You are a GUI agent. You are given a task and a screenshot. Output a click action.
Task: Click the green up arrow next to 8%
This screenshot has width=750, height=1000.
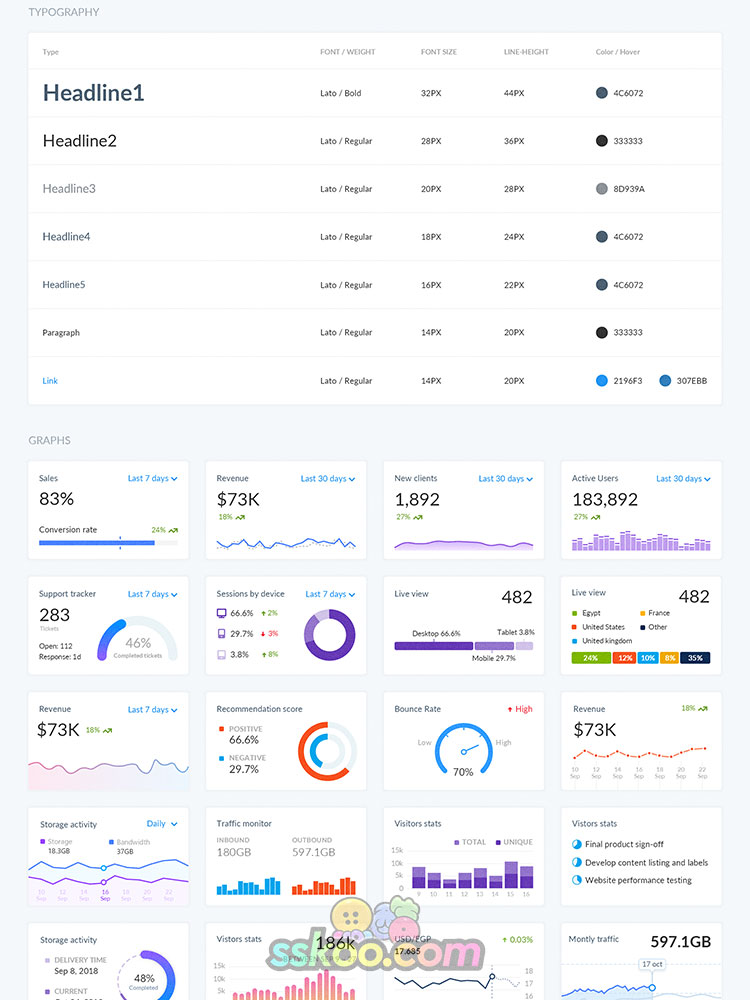click(263, 654)
